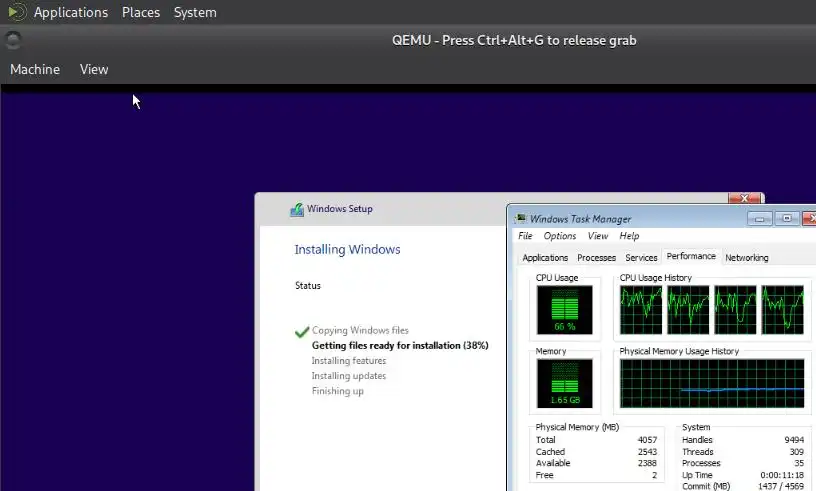816x491 pixels.
Task: Click the Physical Memory Total value 4057
Action: pyautogui.click(x=647, y=440)
